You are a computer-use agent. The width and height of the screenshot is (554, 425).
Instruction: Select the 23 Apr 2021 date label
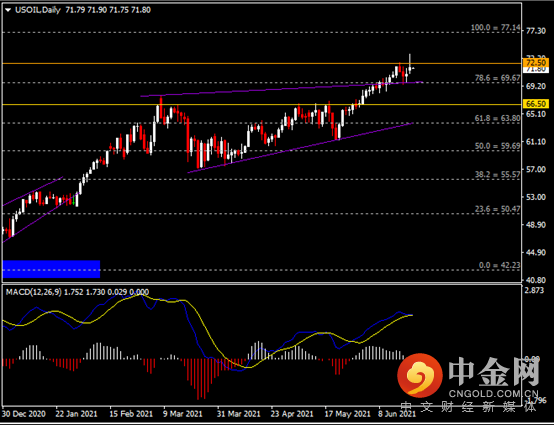tap(292, 414)
